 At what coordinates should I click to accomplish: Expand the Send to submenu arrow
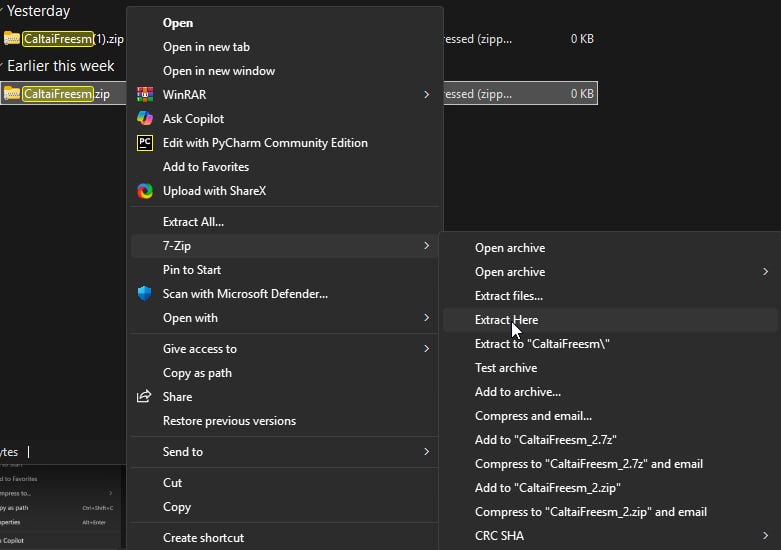tap(426, 451)
